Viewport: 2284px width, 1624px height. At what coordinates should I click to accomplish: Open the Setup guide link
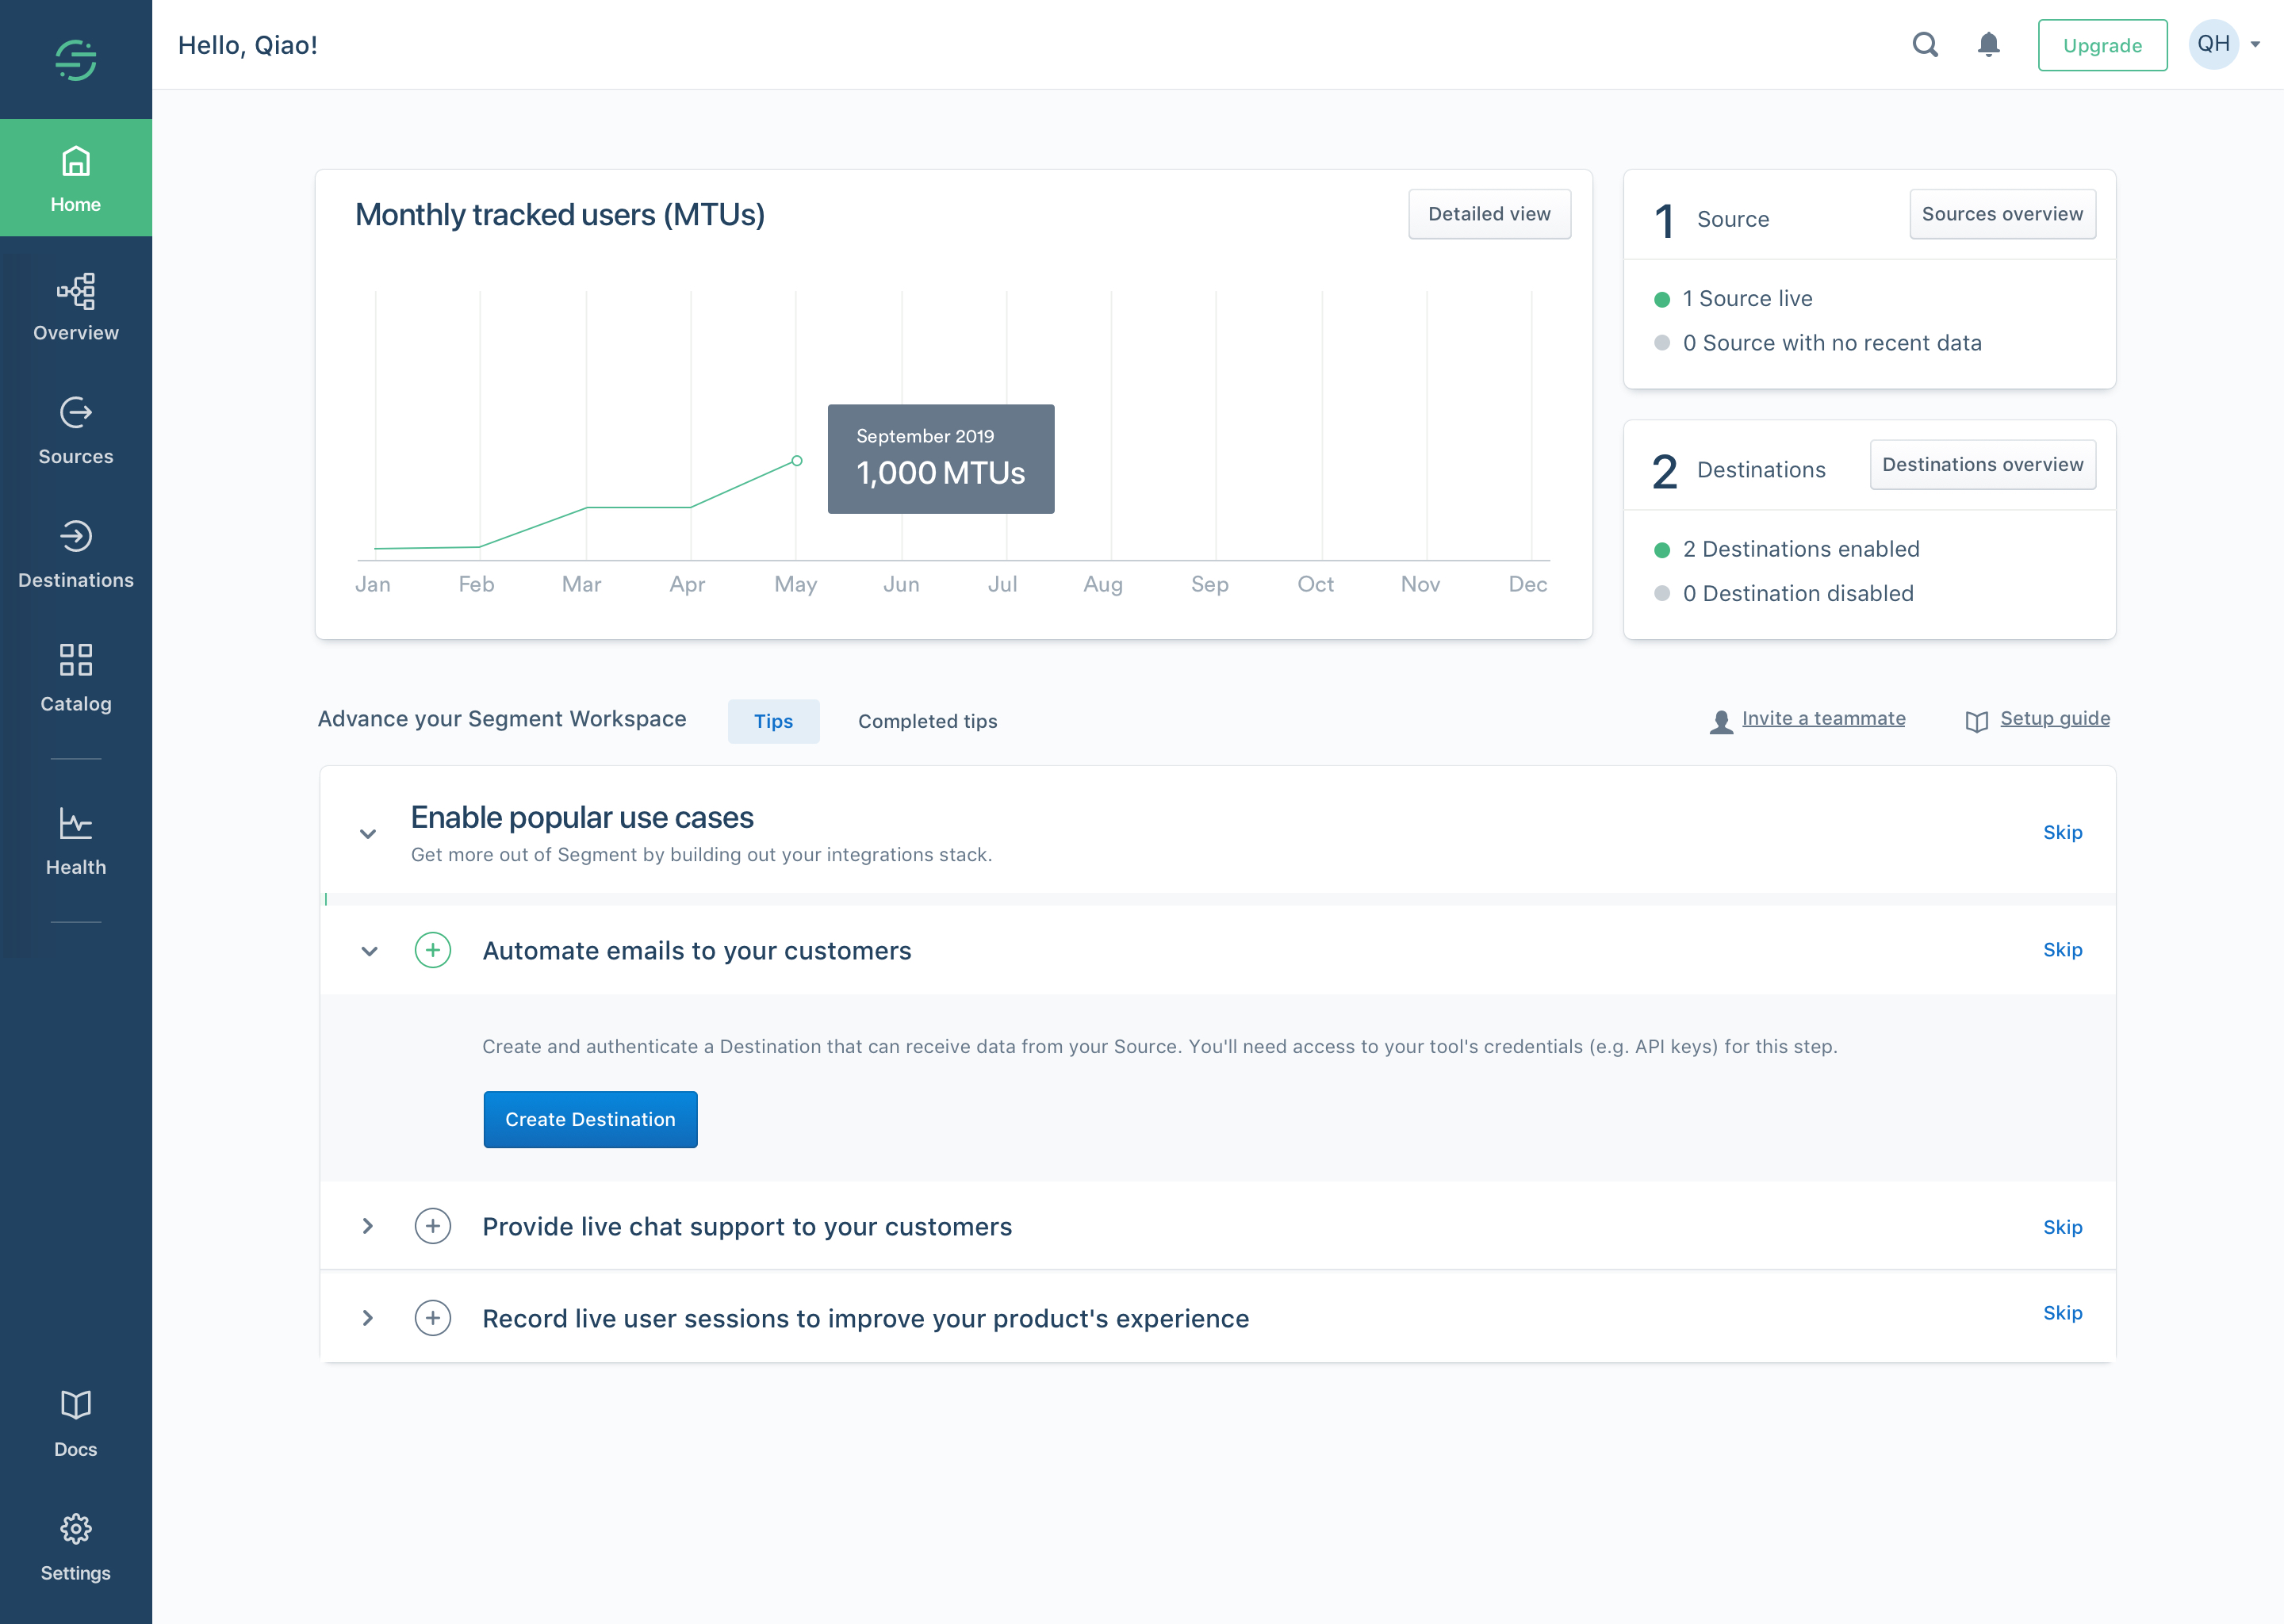tap(2055, 718)
